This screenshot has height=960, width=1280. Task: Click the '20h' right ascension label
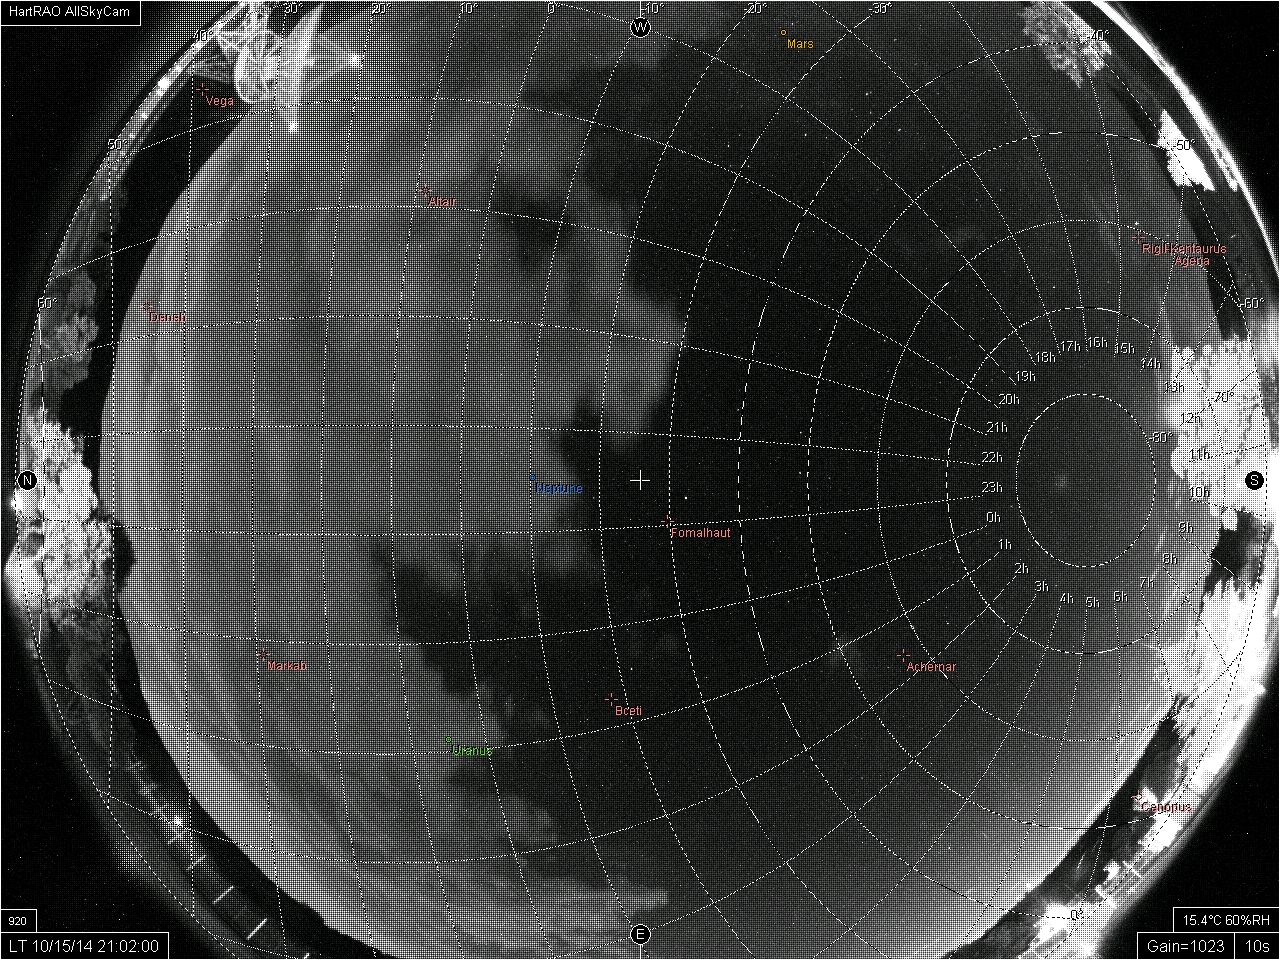click(1009, 401)
